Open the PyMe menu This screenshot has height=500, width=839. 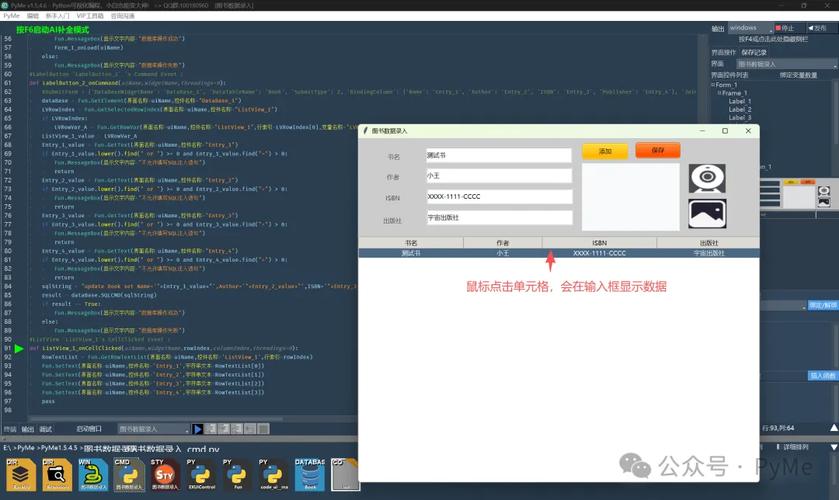tap(11, 16)
